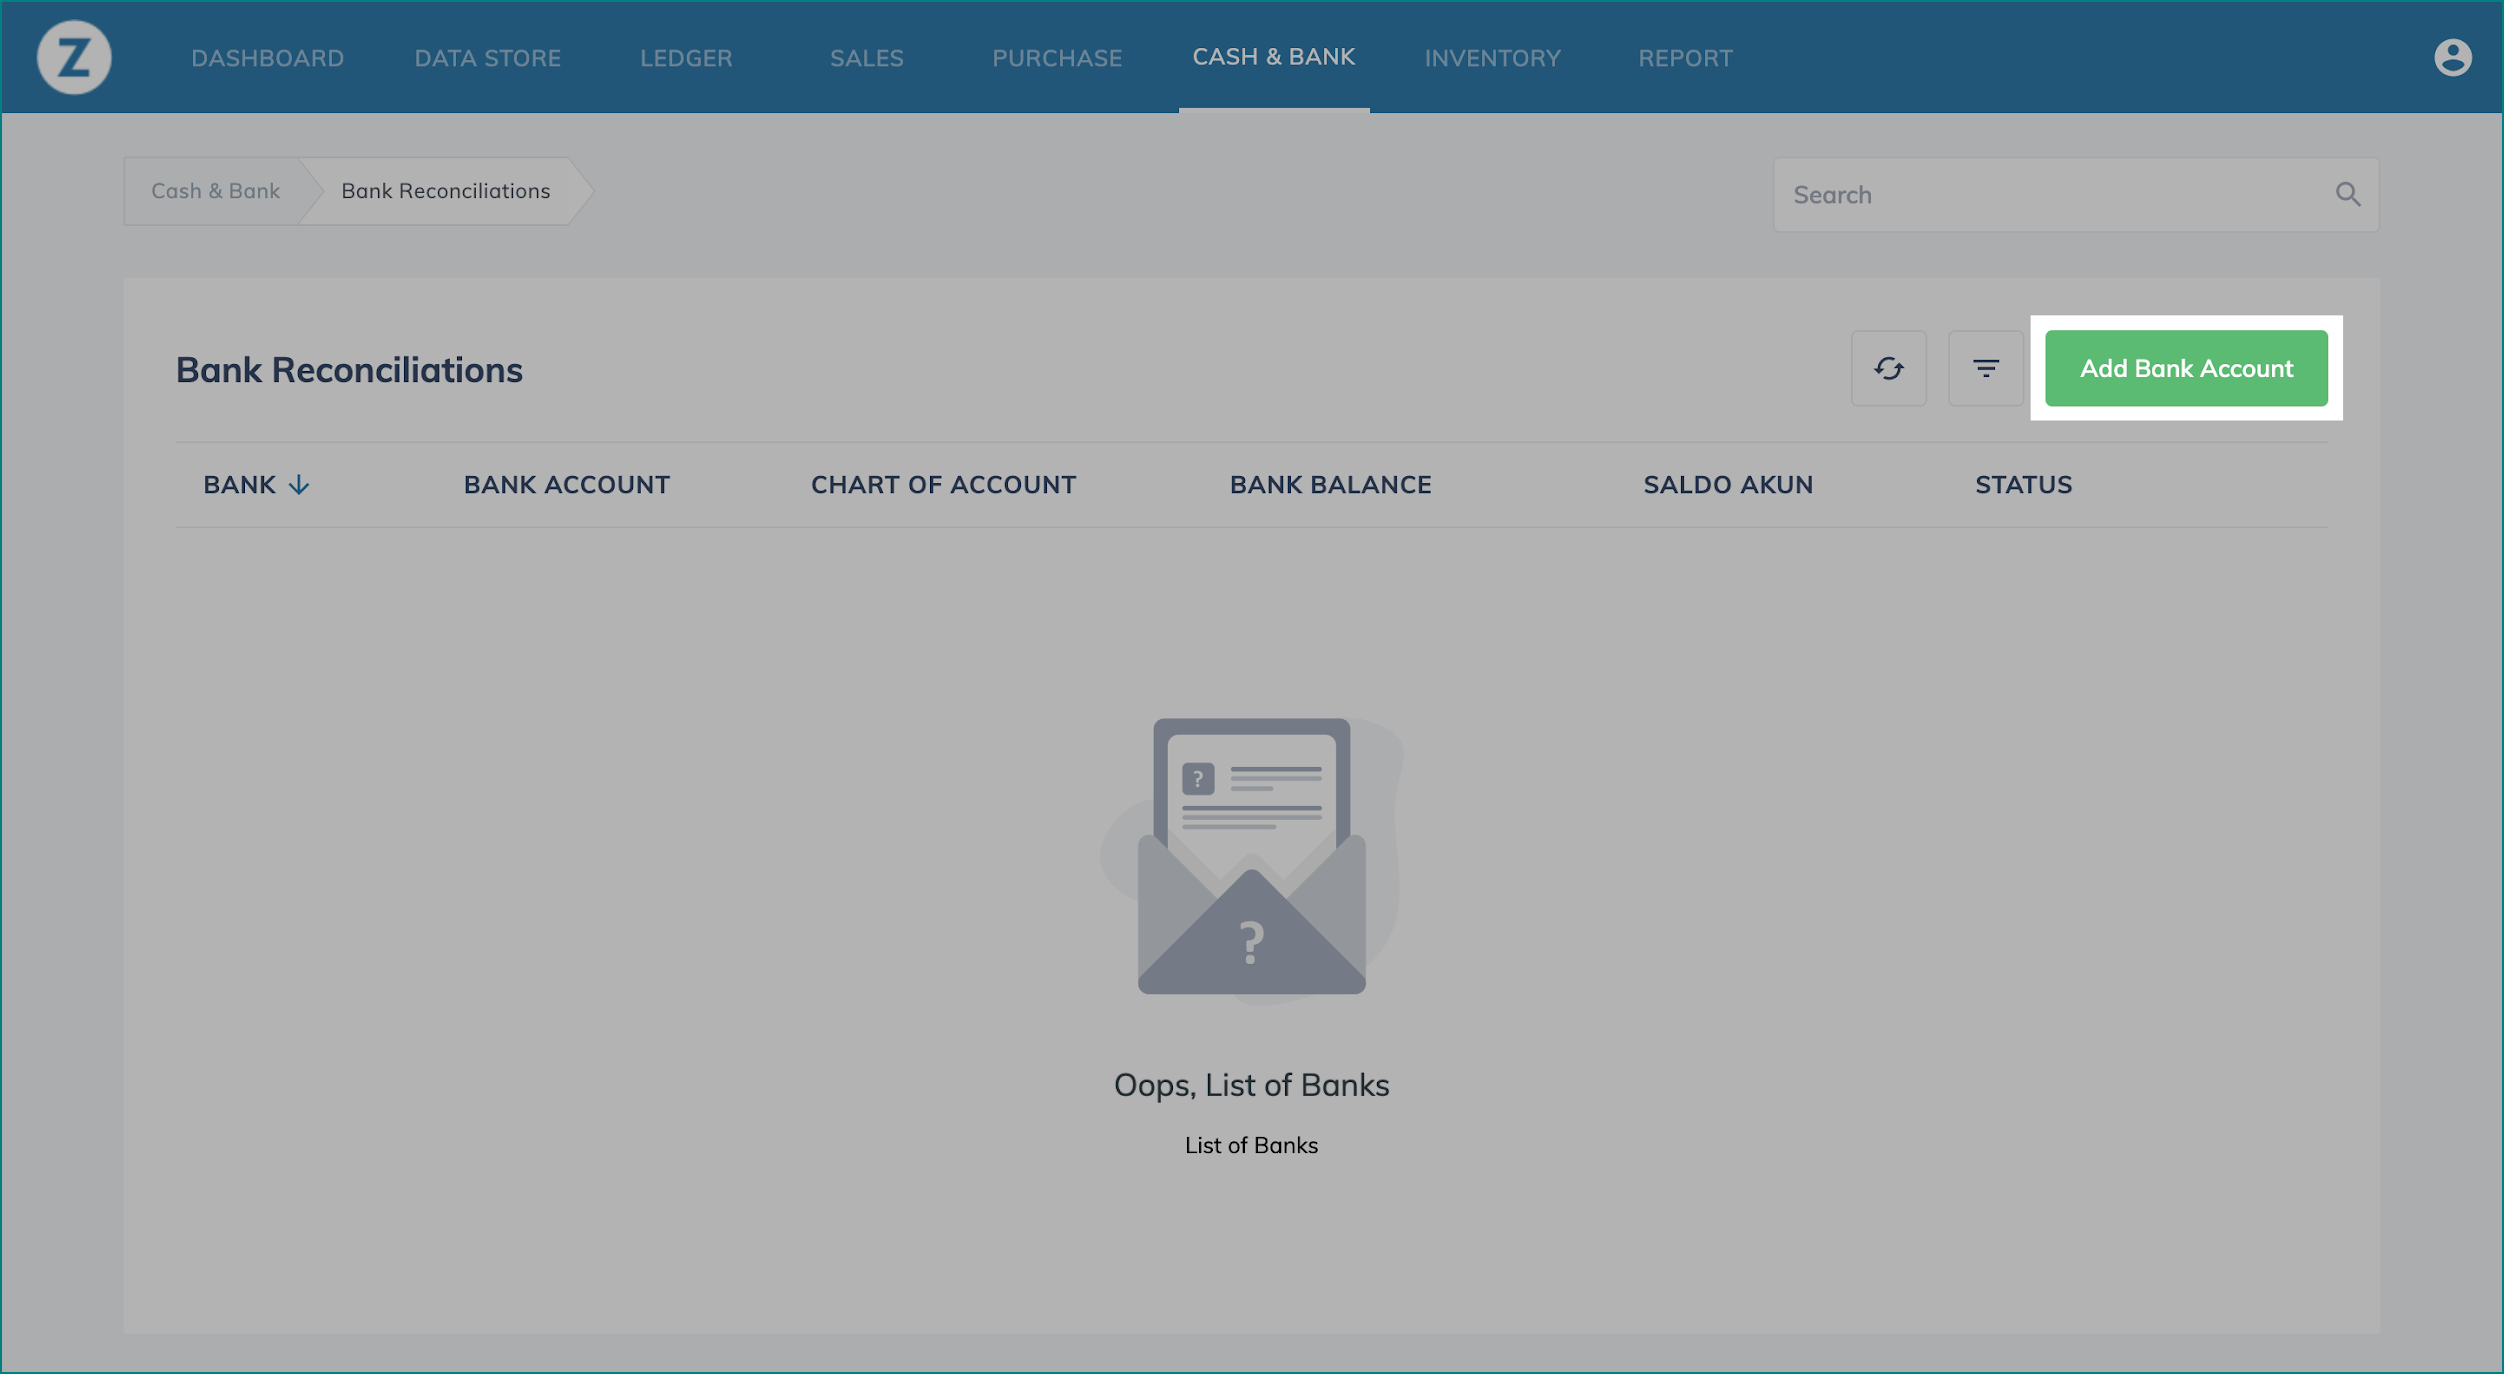Image resolution: width=2504 pixels, height=1374 pixels.
Task: Open the Inventory menu
Action: (x=1492, y=58)
